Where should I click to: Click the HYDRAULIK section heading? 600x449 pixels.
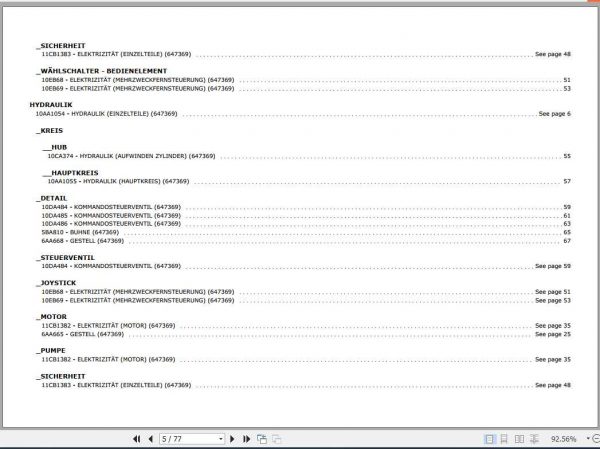[51, 105]
